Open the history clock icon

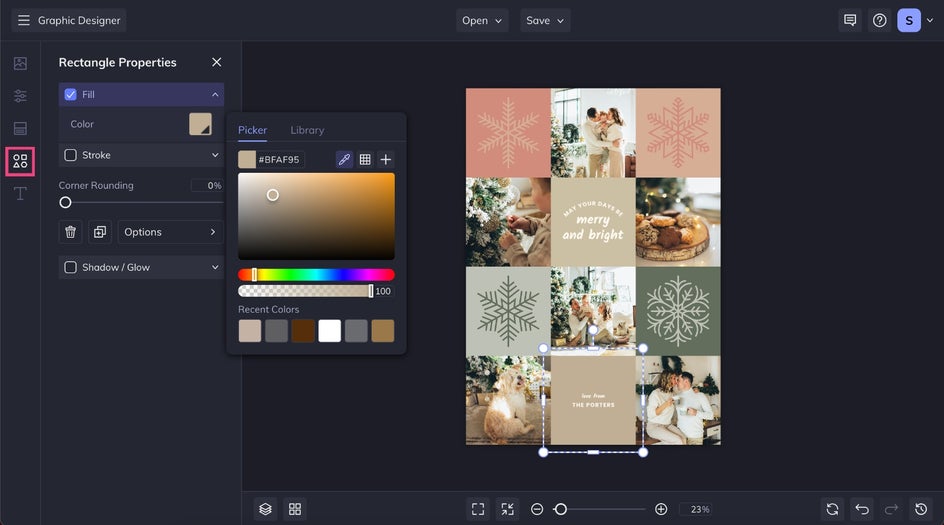(921, 509)
